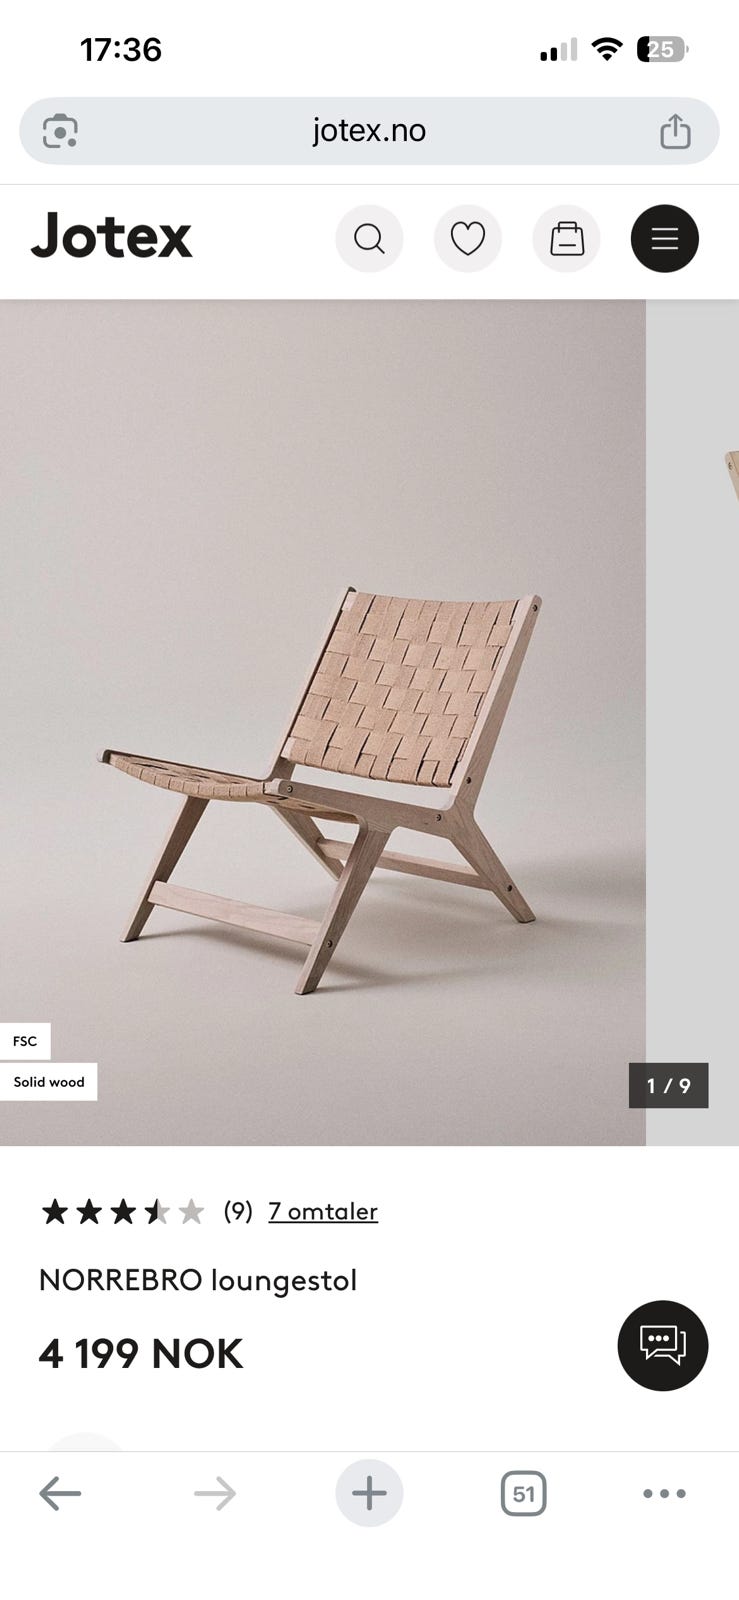Screen dimensions: 739x1600
Task: Open browser three-dot more menu
Action: point(664,1494)
